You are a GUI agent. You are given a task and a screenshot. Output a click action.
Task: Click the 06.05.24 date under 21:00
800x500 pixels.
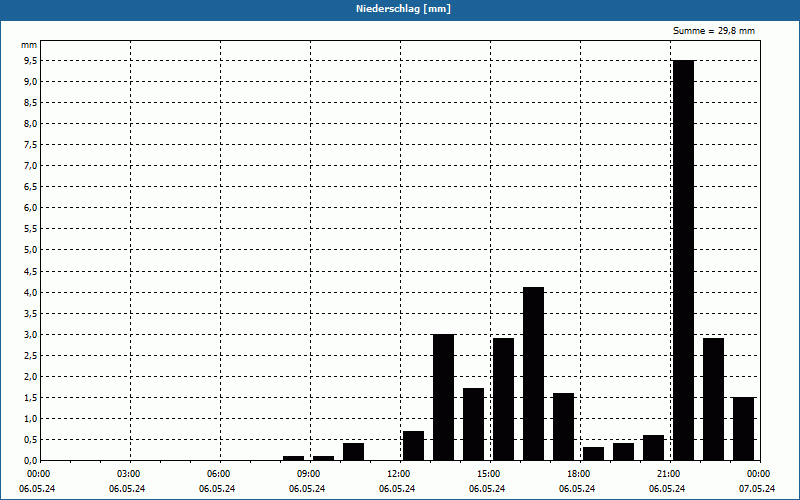[667, 489]
